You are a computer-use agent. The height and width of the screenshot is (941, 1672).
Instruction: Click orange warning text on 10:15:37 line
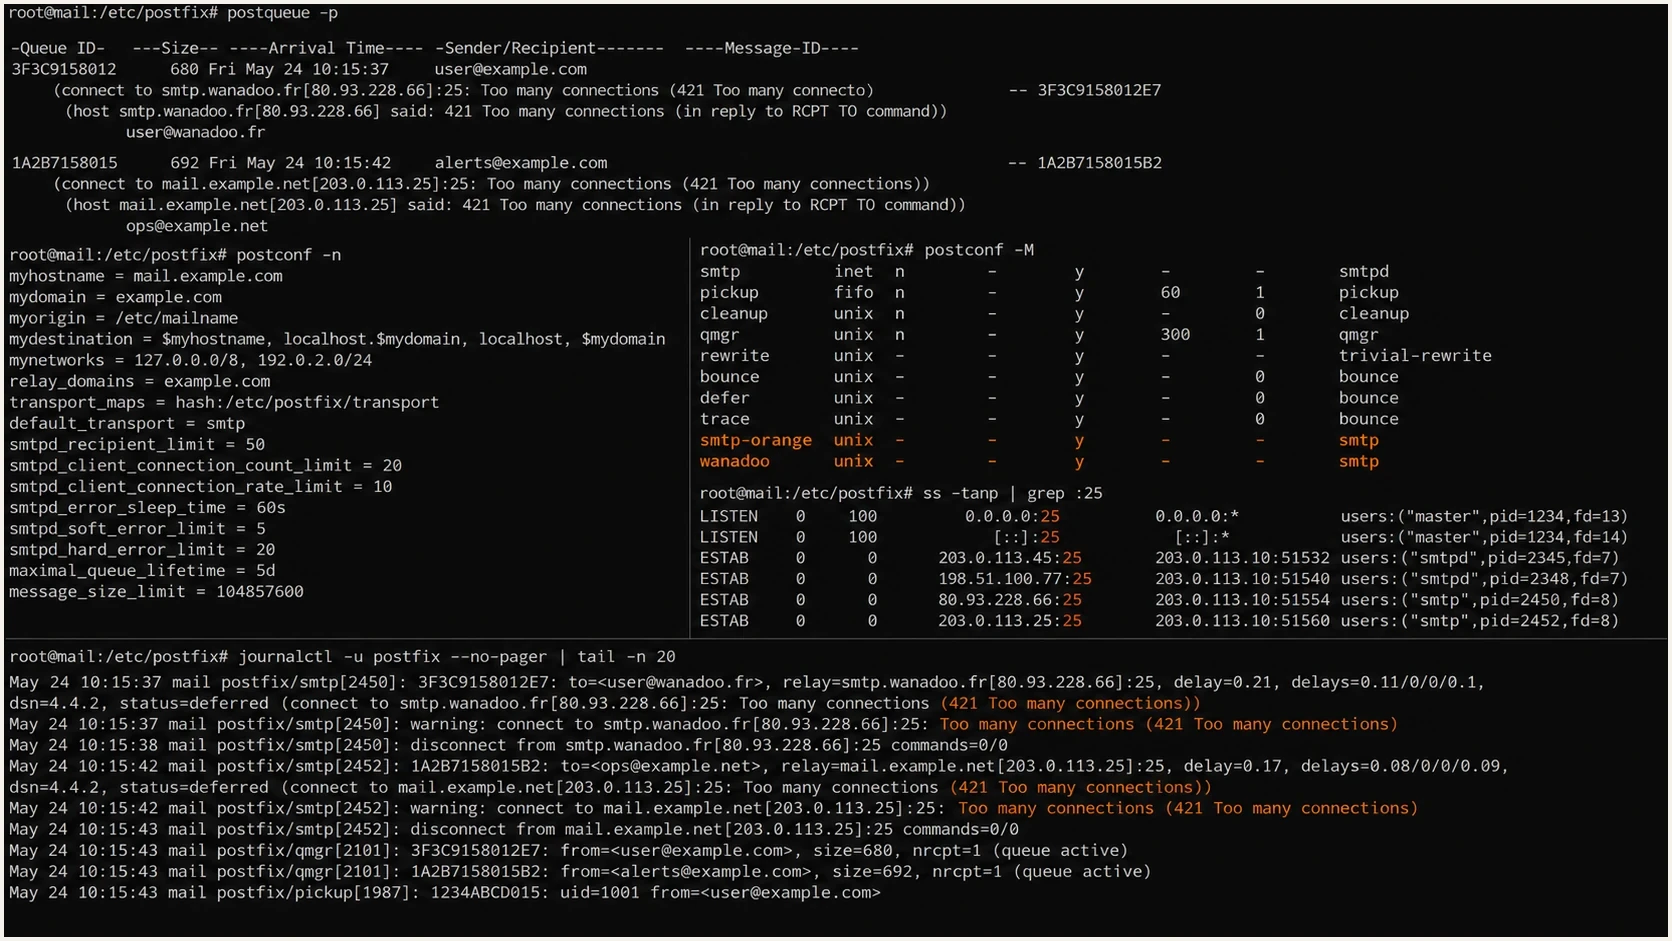1168,724
